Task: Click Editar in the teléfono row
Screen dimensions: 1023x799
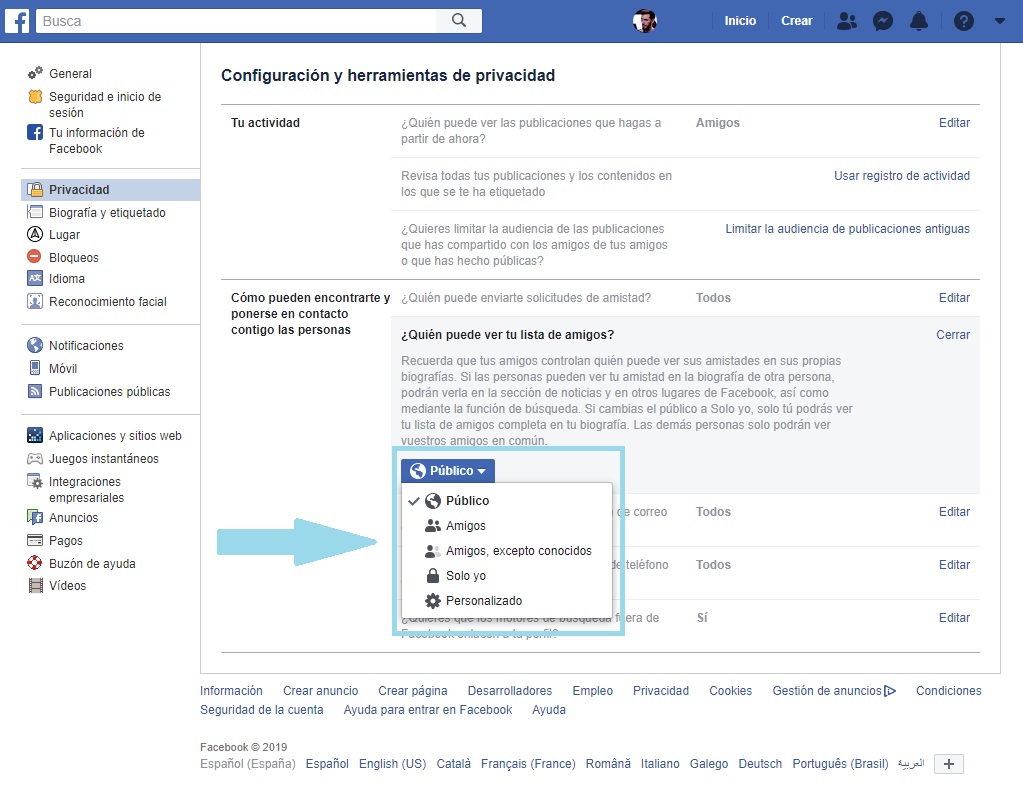Action: (954, 565)
